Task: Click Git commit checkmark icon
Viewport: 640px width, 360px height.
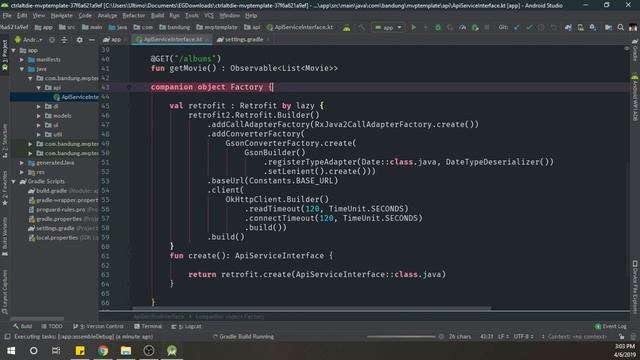Action: point(529,27)
